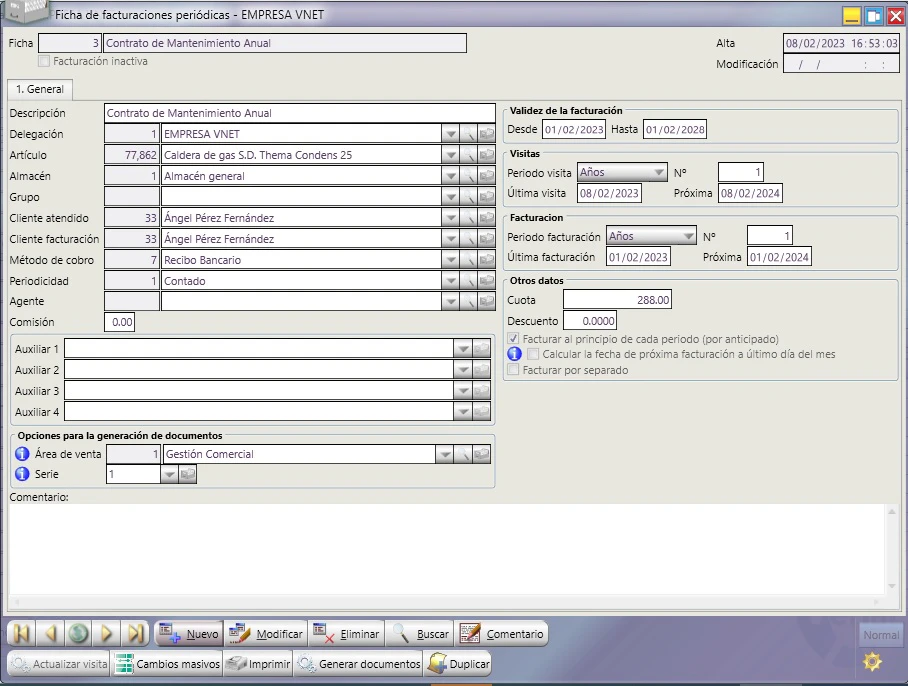Click the next record arrow icon
Viewport: 908px width, 686px height.
[x=107, y=633]
